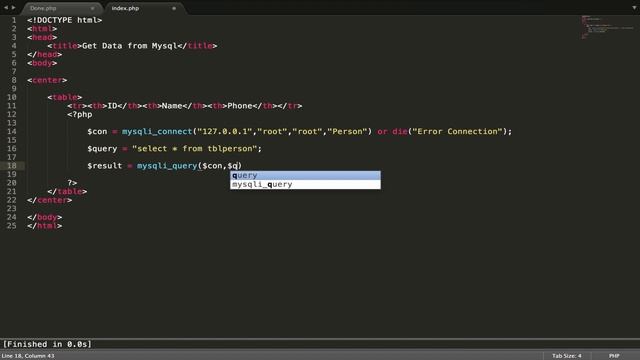Open the PHP syntax selector
640x360 pixels.
(x=614, y=356)
